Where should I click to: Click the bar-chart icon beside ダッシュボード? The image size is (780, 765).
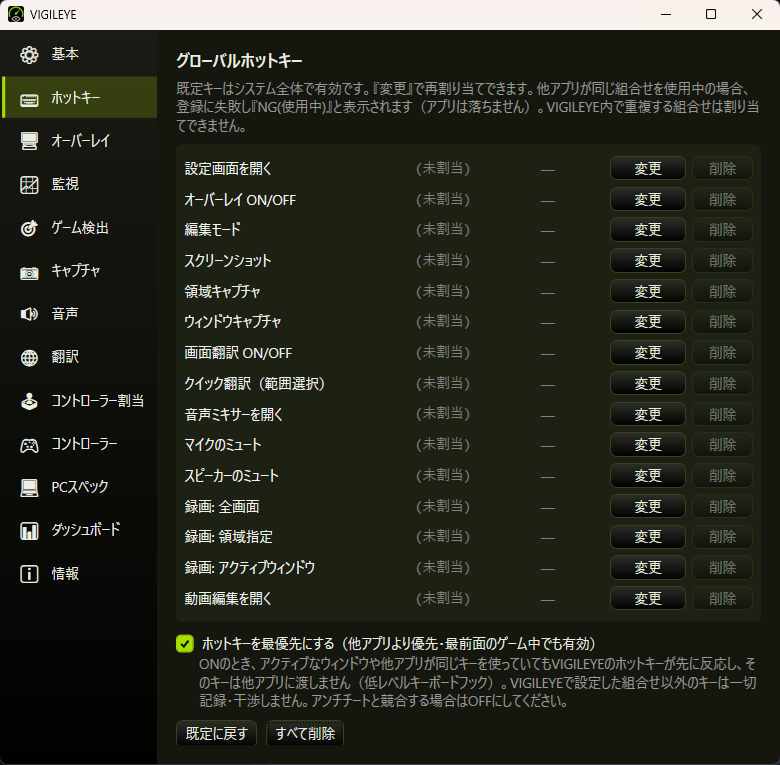click(29, 531)
